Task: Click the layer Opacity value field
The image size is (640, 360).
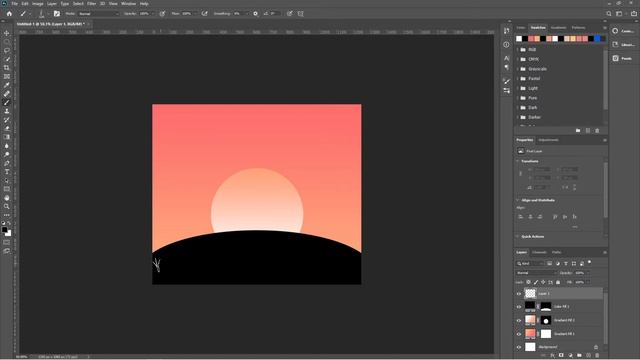Action: 580,273
